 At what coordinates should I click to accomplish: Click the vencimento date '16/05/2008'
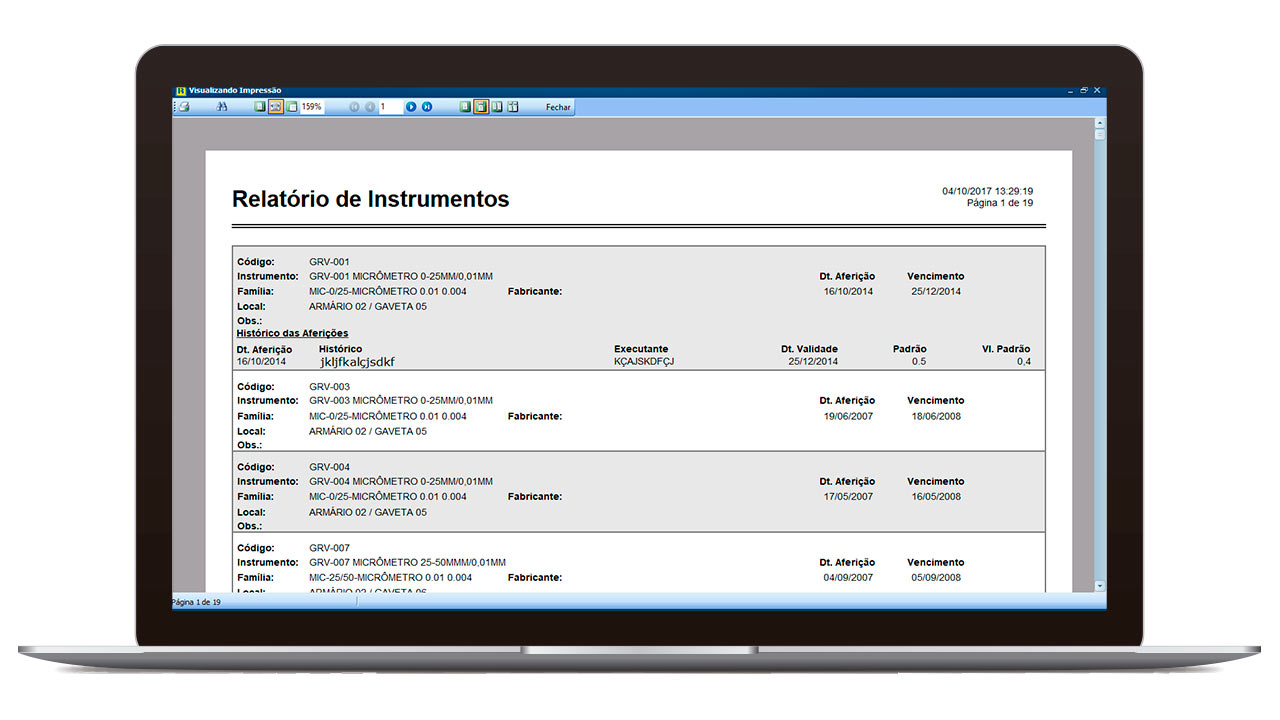936,496
